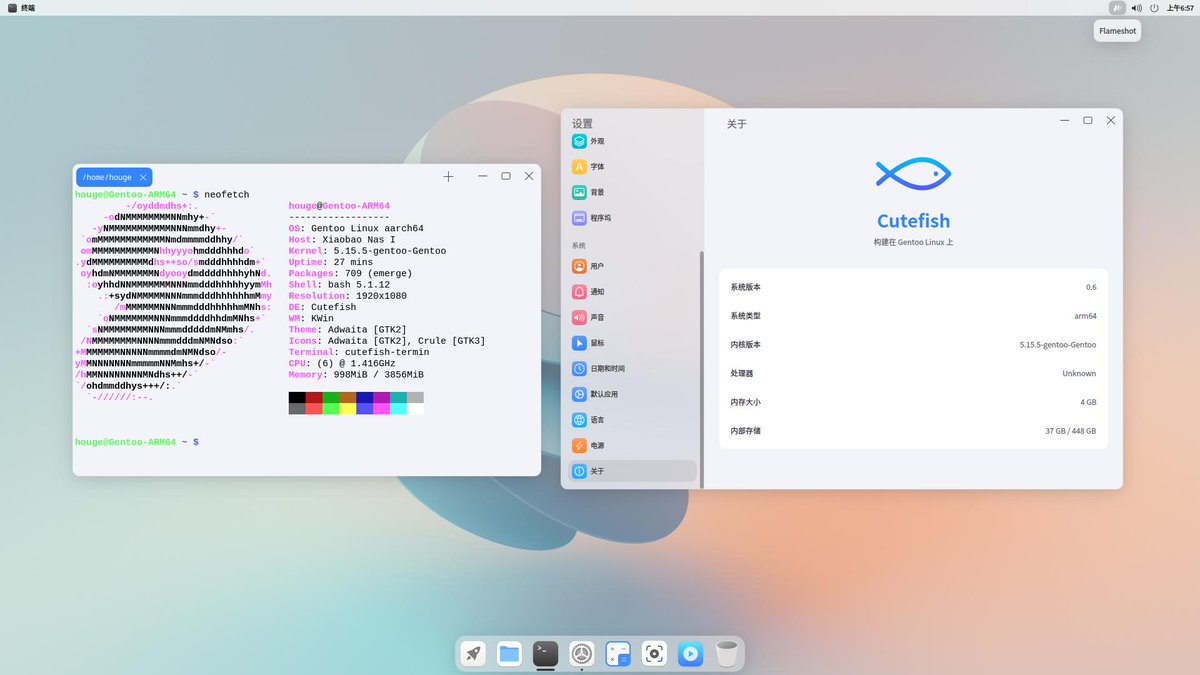The image size is (1200, 675).
Task: Open the calculator from the dock
Action: click(x=618, y=654)
